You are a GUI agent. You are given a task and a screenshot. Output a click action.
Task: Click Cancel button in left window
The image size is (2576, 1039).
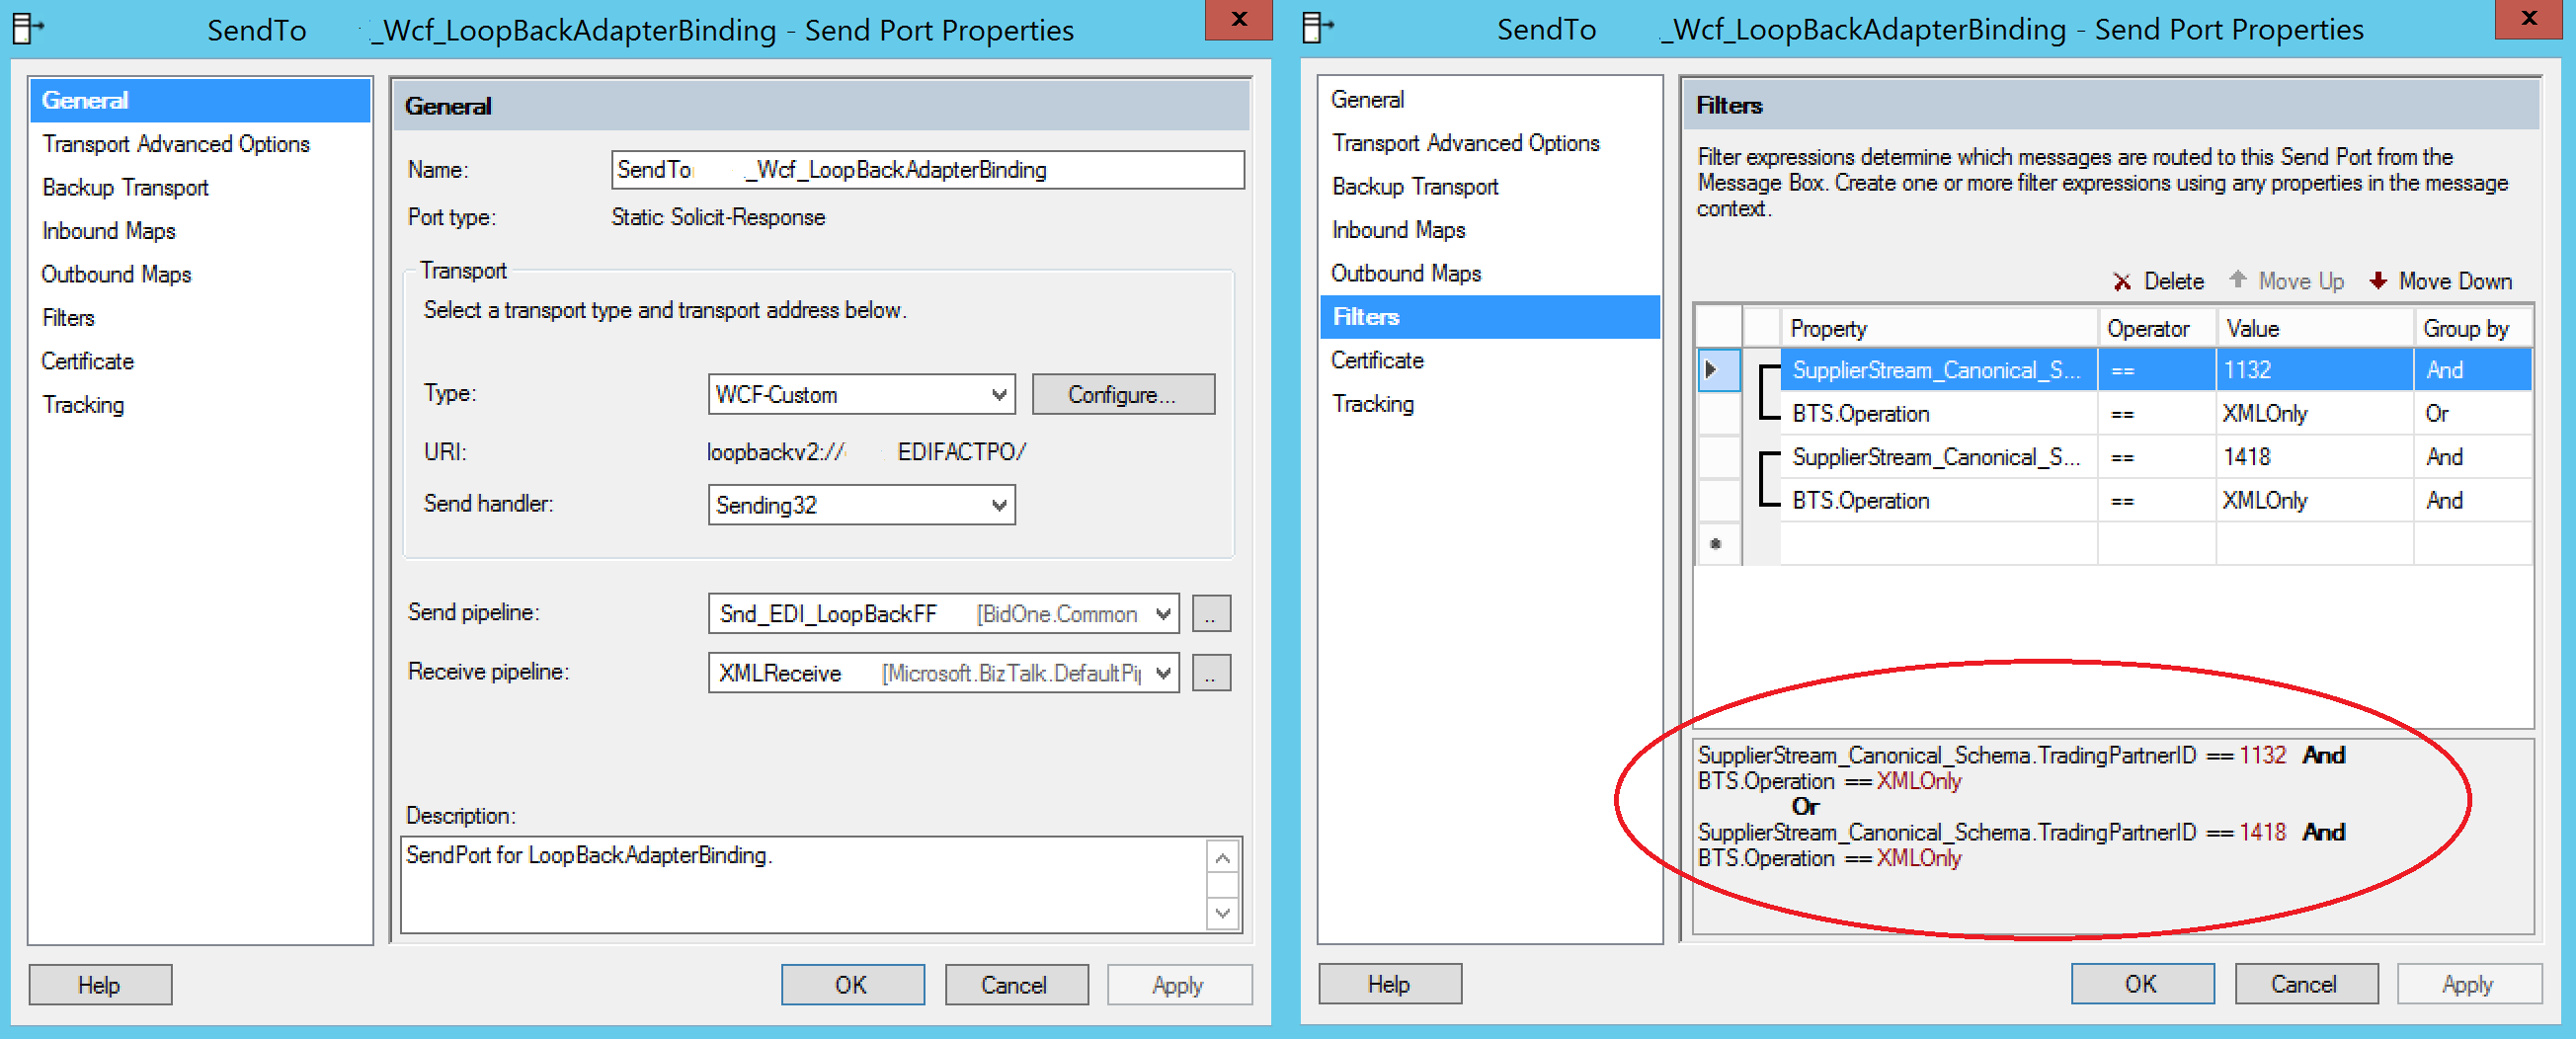point(1016,985)
